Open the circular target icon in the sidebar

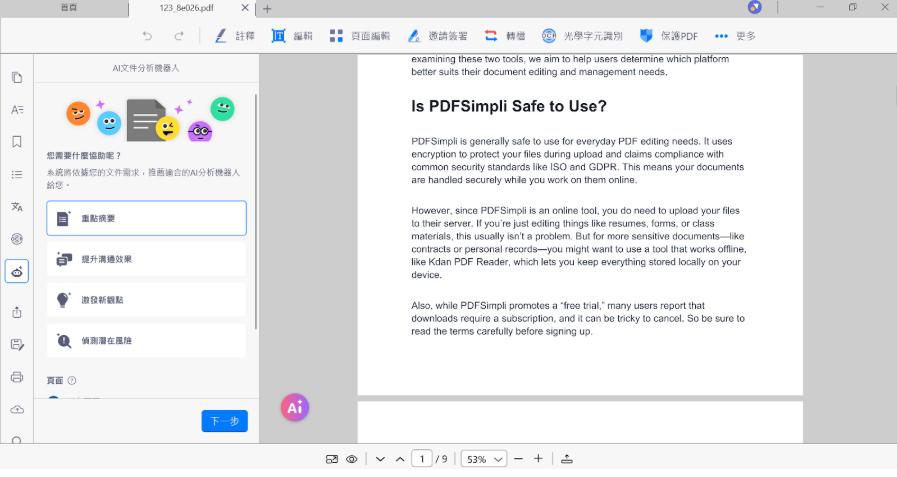(17, 239)
